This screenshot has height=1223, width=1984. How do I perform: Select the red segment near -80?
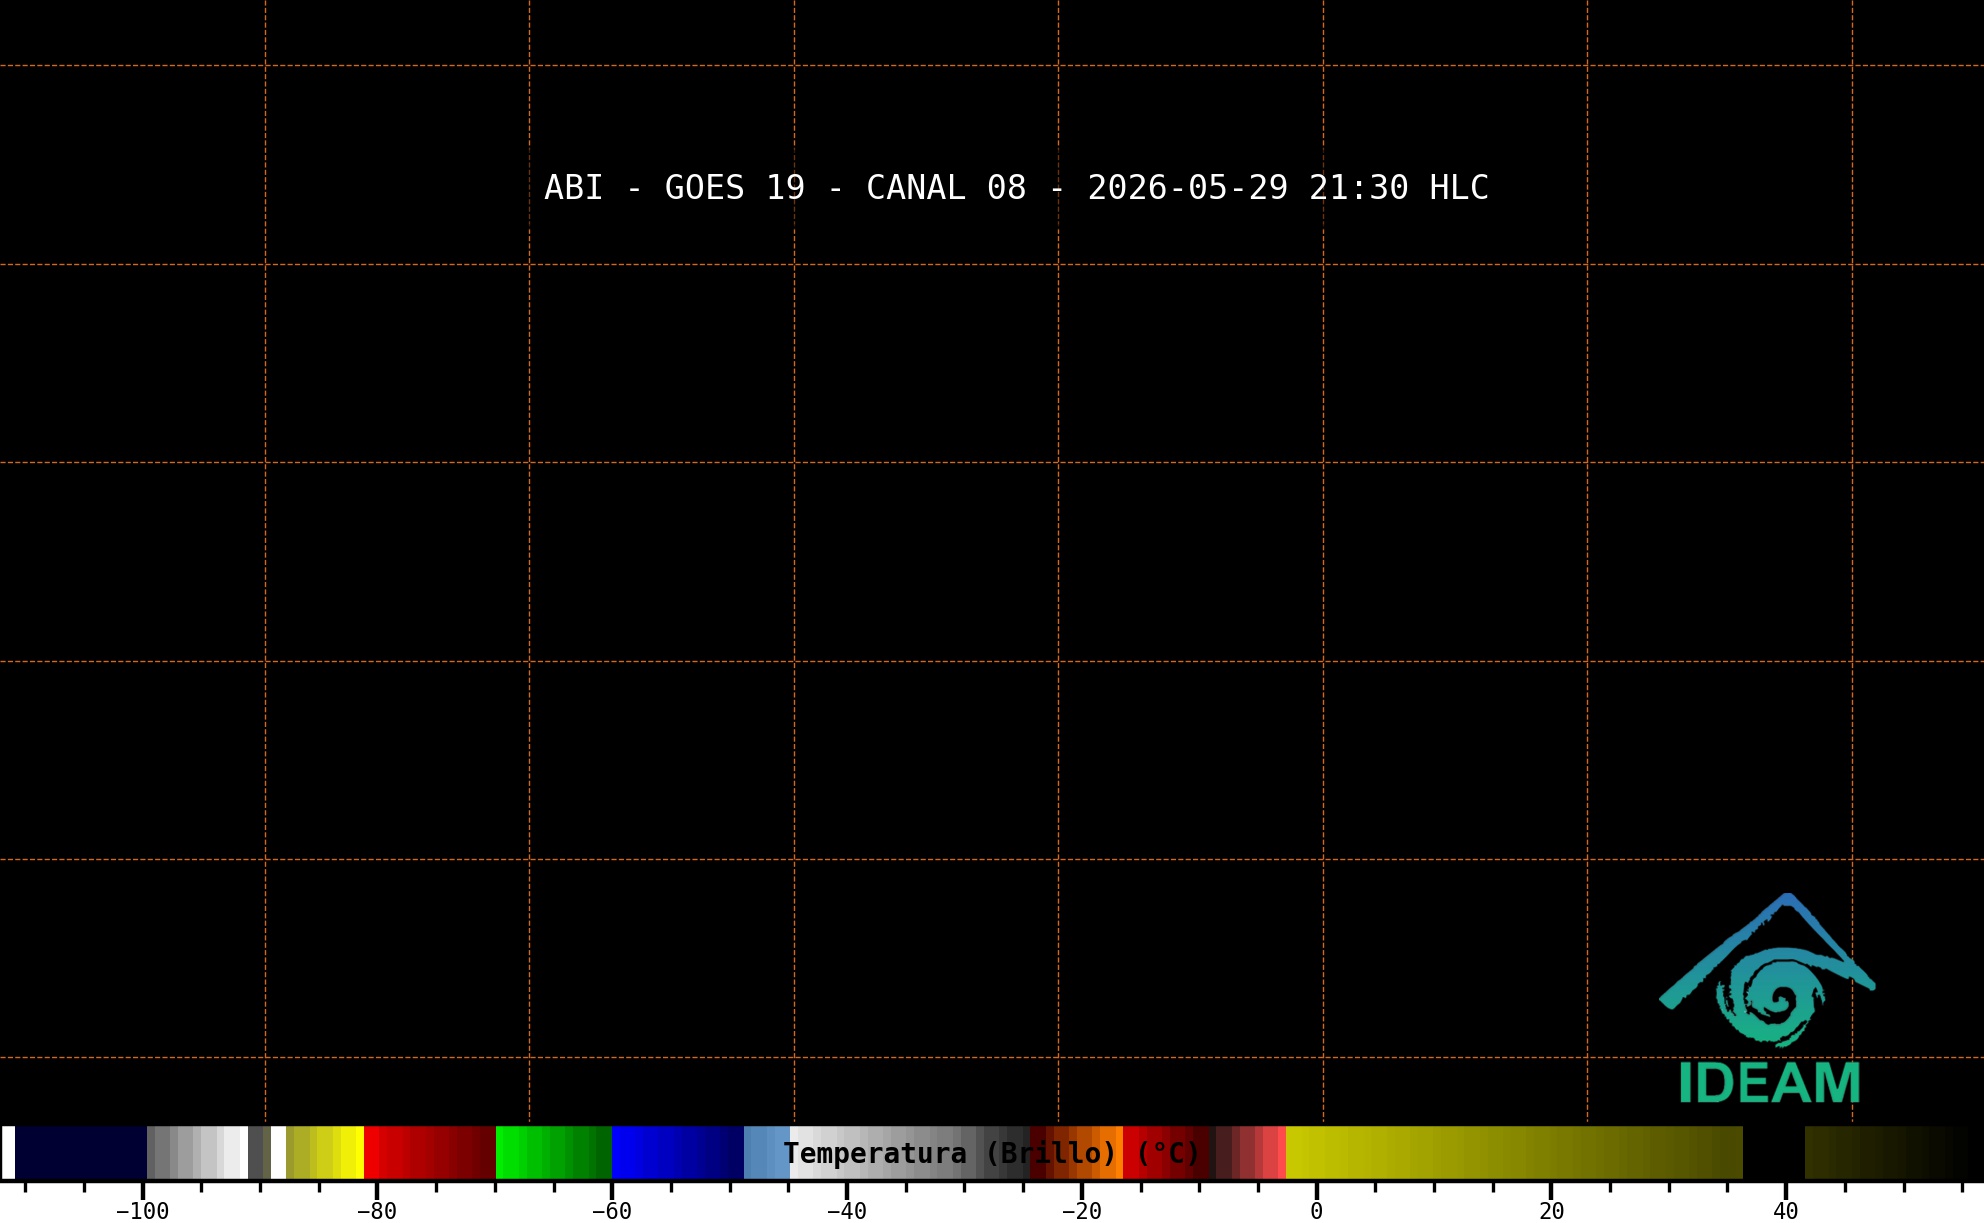[429, 1153]
